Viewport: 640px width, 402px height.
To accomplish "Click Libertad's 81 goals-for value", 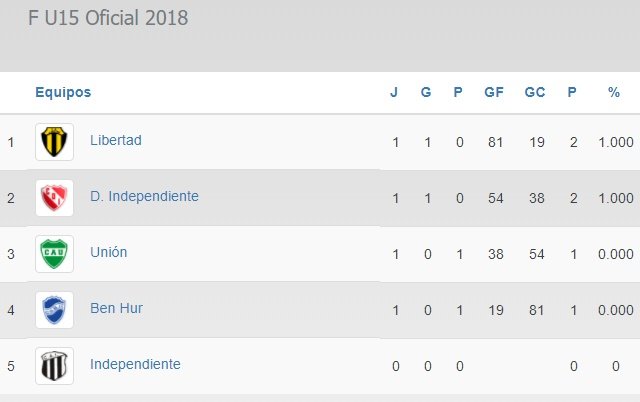I will [x=493, y=142].
